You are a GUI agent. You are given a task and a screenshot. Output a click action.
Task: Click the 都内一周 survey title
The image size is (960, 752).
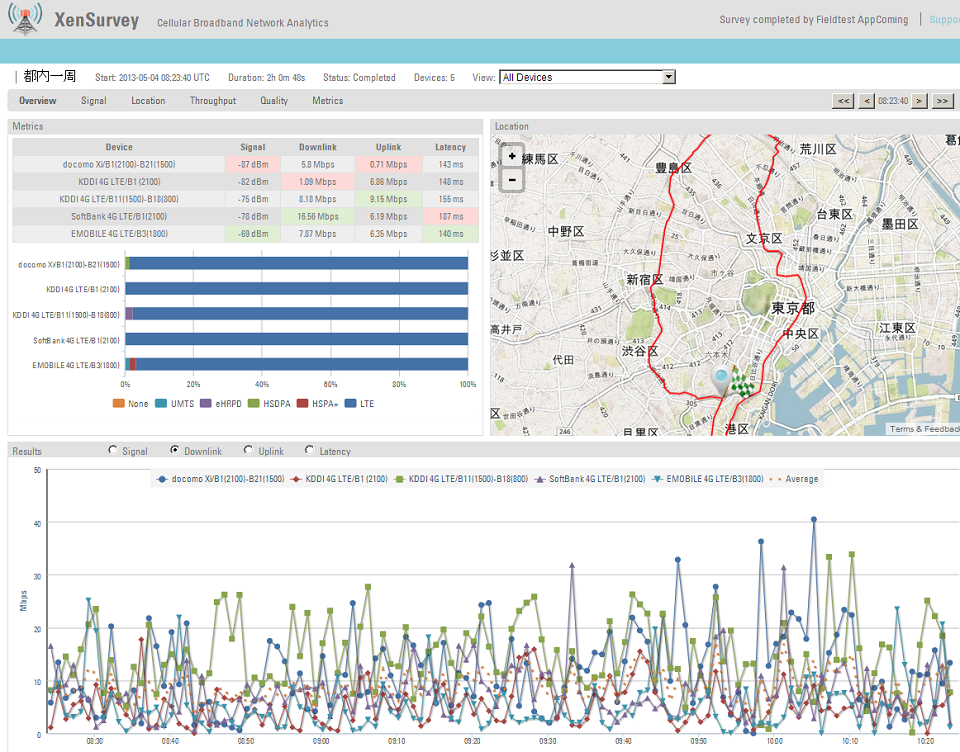pos(50,76)
